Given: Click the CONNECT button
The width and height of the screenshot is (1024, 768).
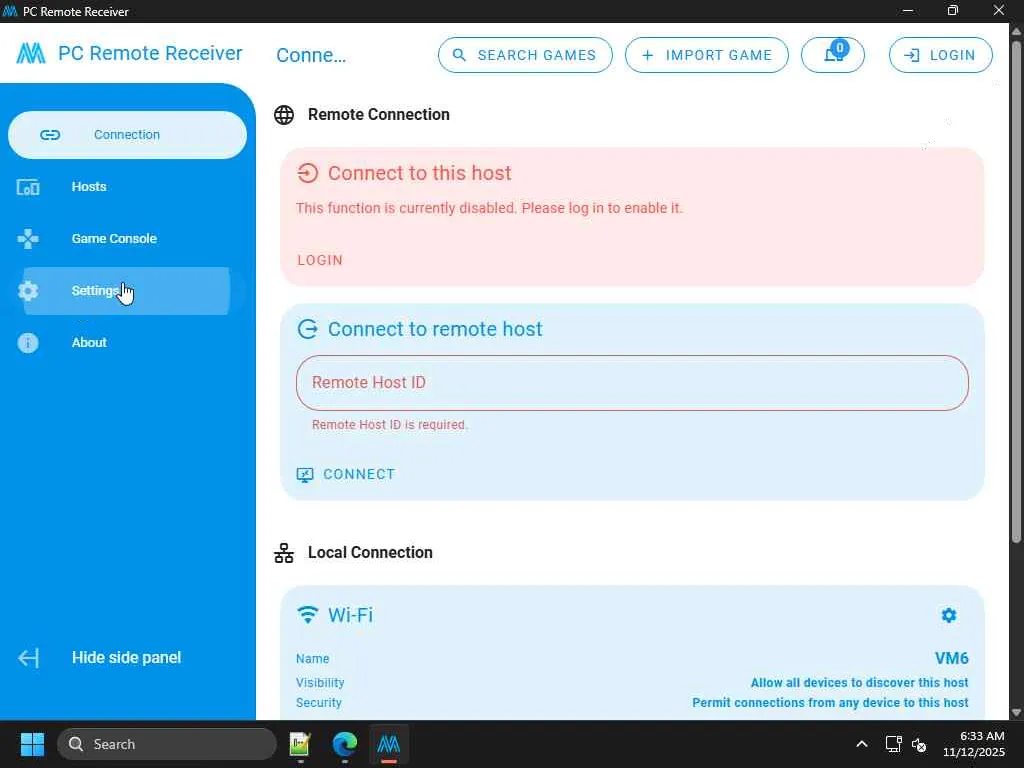Looking at the screenshot, I should click(x=346, y=474).
